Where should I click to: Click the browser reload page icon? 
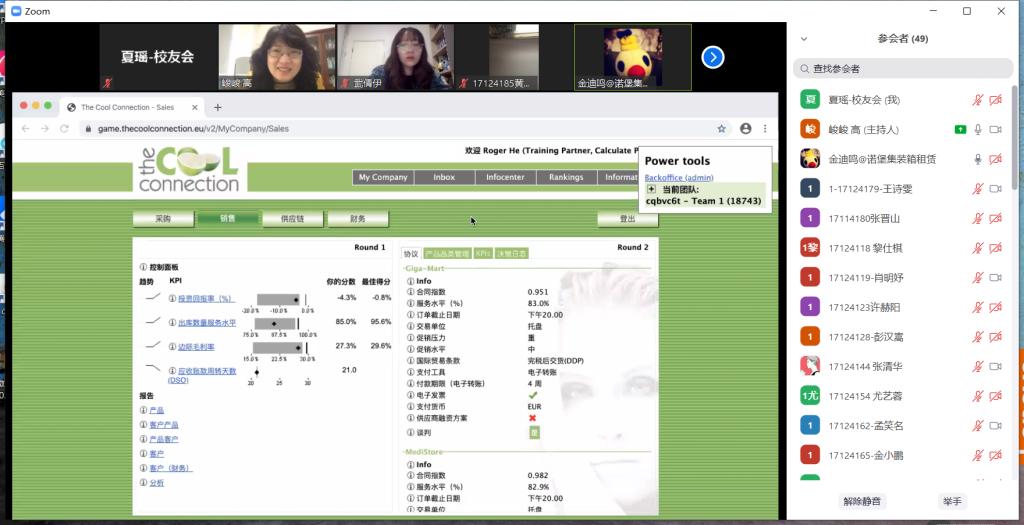click(64, 129)
